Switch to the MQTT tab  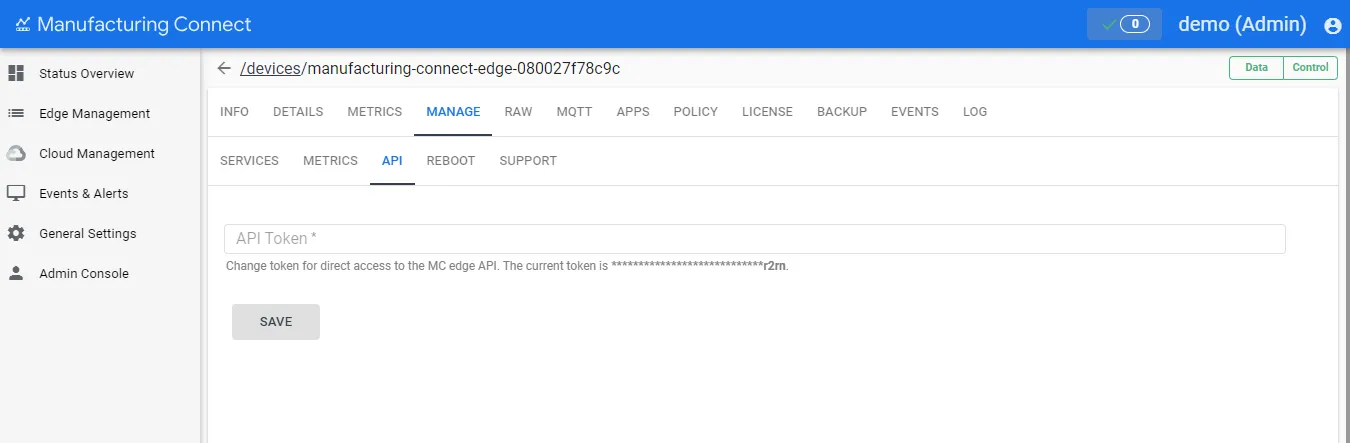(x=574, y=112)
